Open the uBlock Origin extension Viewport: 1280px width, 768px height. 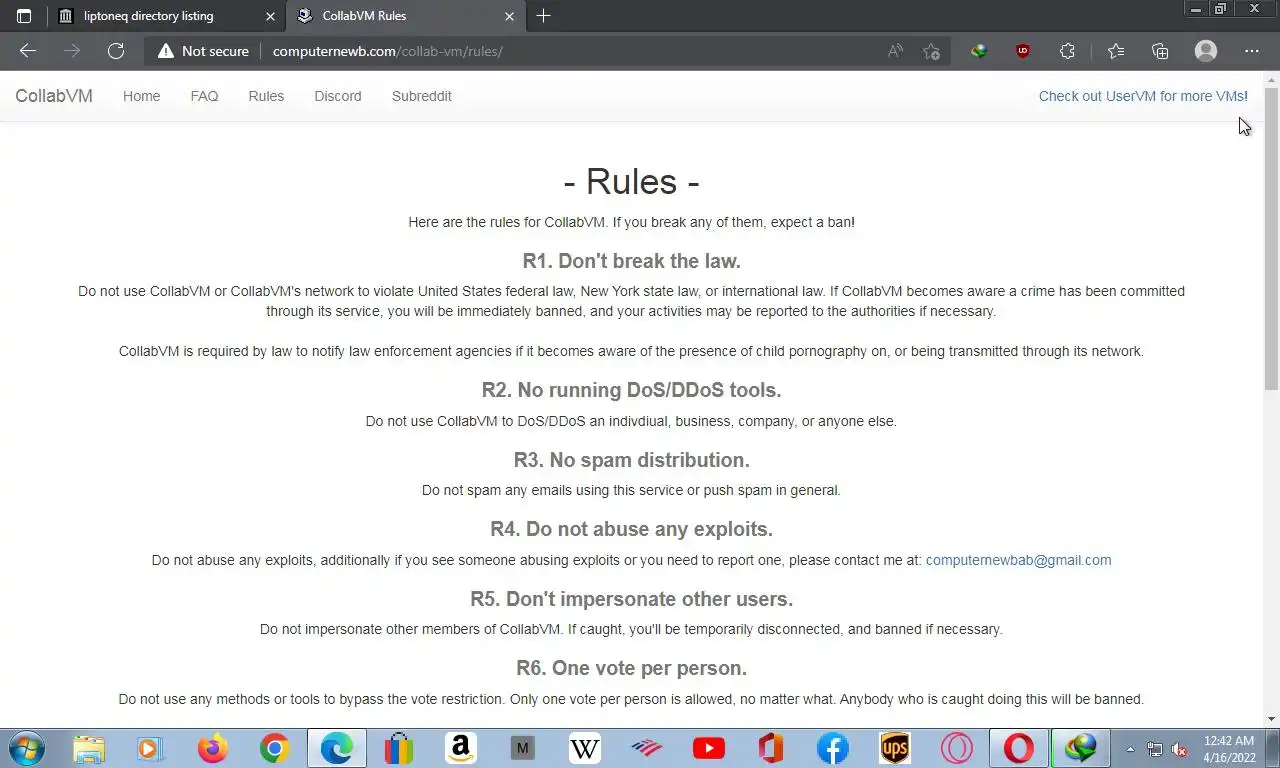point(1023,51)
